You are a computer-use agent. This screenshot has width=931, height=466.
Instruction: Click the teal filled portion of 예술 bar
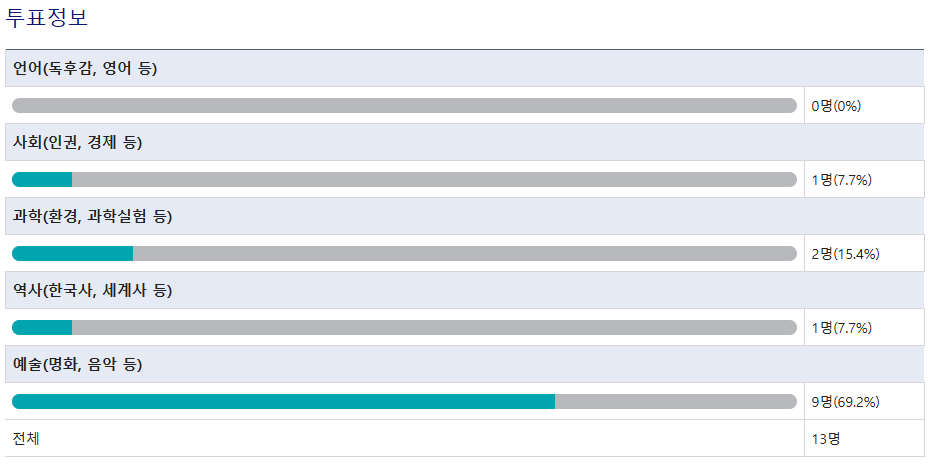pyautogui.click(x=283, y=402)
